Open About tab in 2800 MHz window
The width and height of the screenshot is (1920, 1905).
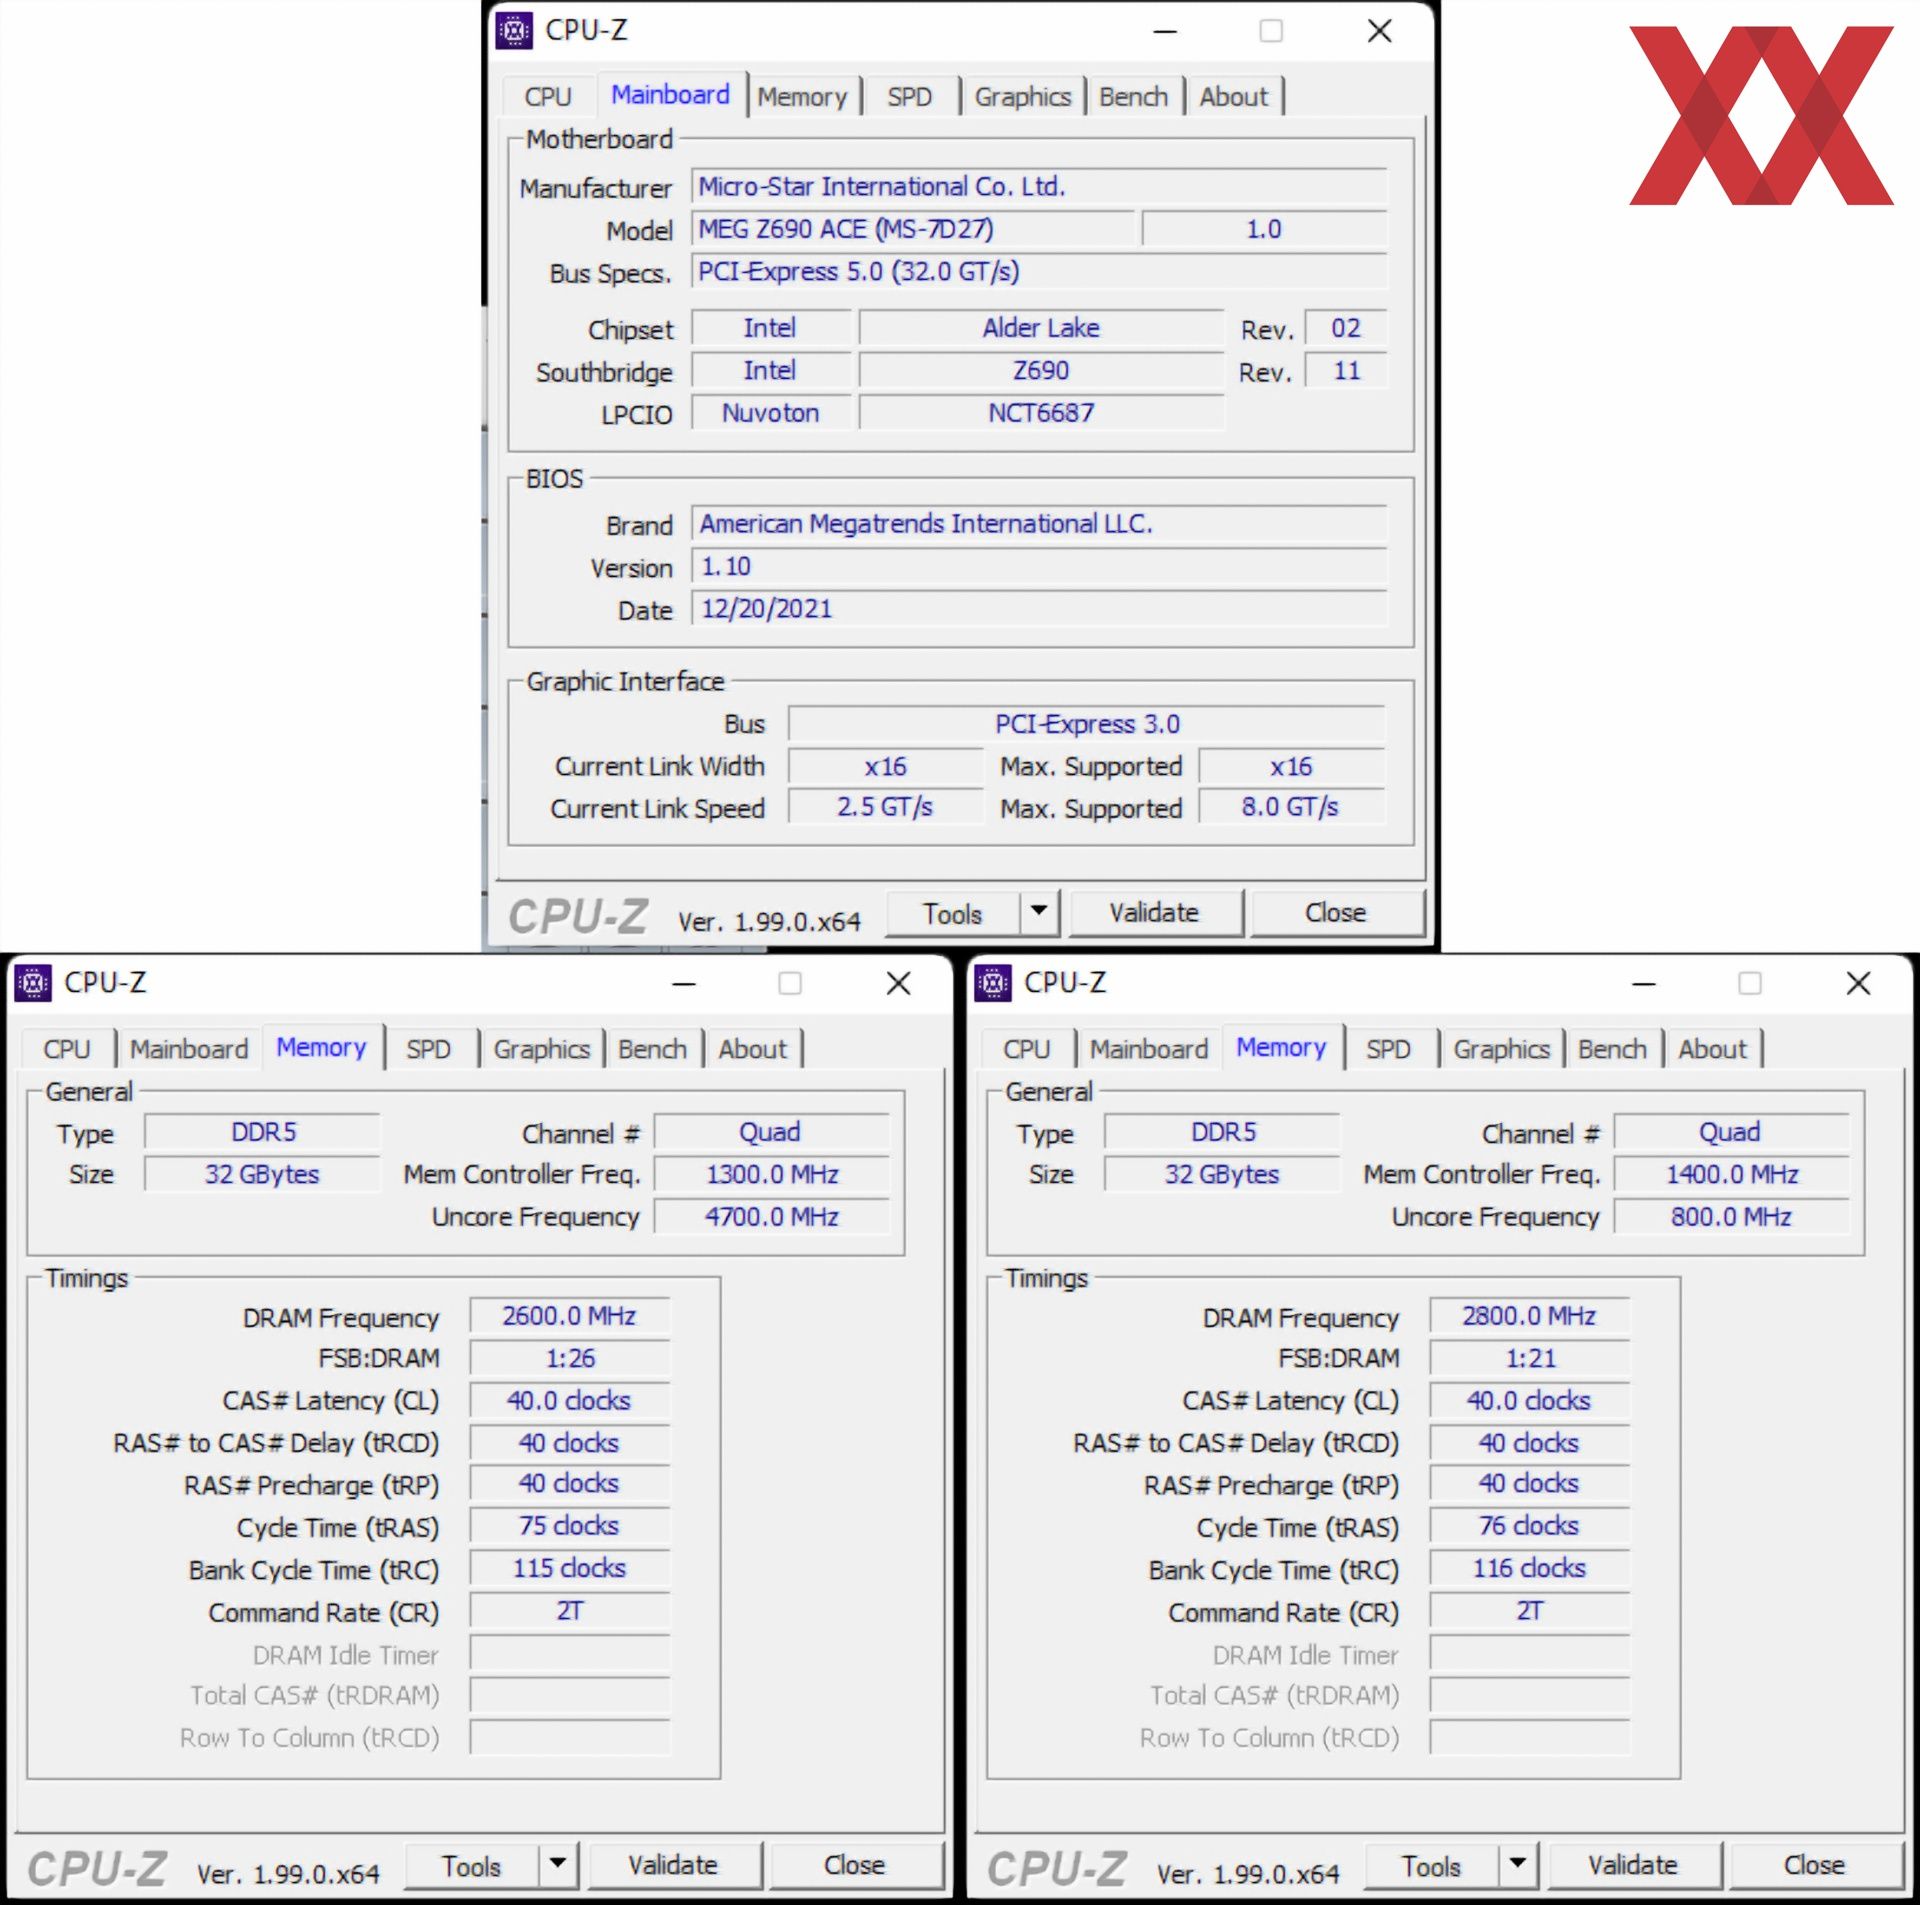[1713, 1049]
